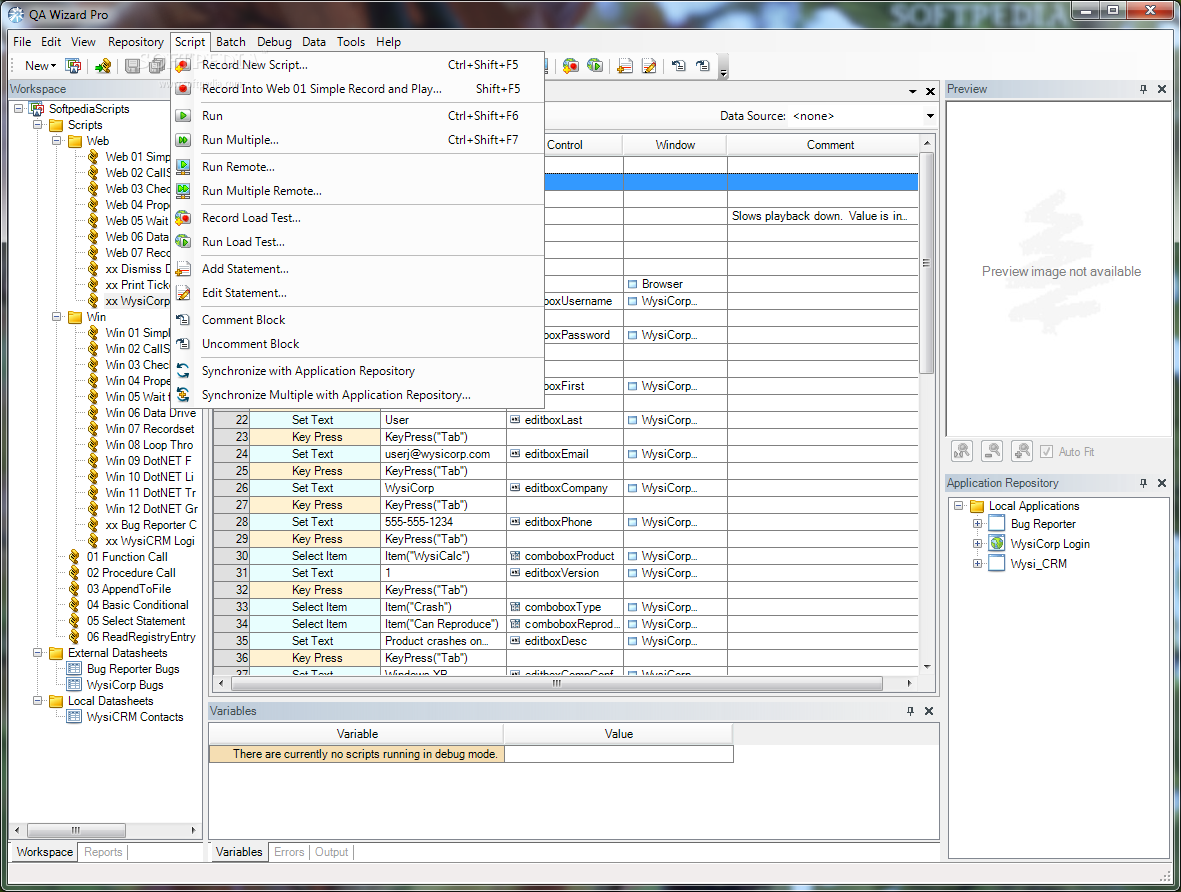Click the new workspace toolbar icon beside New
Image resolution: width=1181 pixels, height=892 pixels.
pyautogui.click(x=73, y=66)
